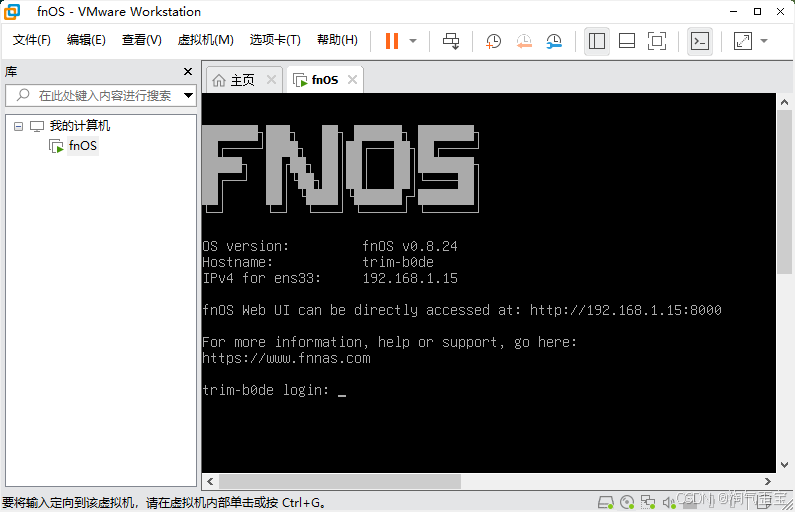Toggle the thumbnail bar view
The height and width of the screenshot is (512, 795).
(x=627, y=41)
